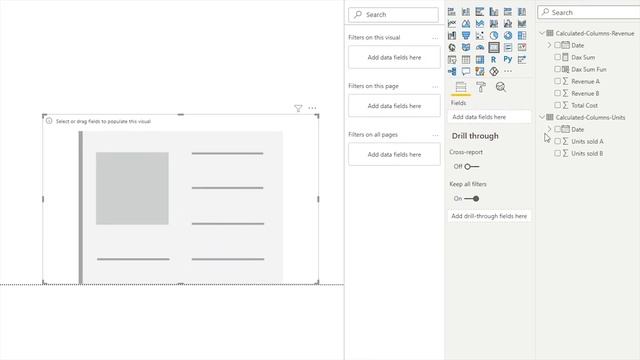The width and height of the screenshot is (640, 360).
Task: Switch to the Analytics magnifier tab
Action: (501, 87)
